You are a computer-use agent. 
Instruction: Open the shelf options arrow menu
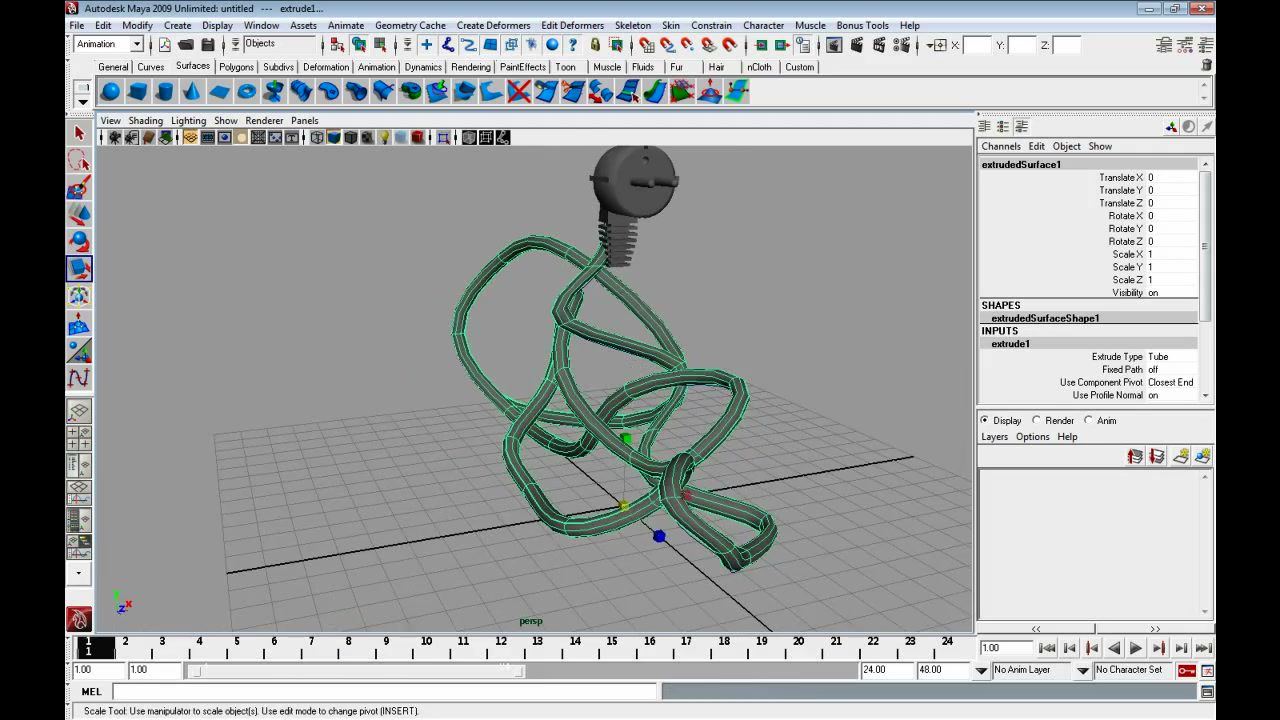pyautogui.click(x=83, y=101)
